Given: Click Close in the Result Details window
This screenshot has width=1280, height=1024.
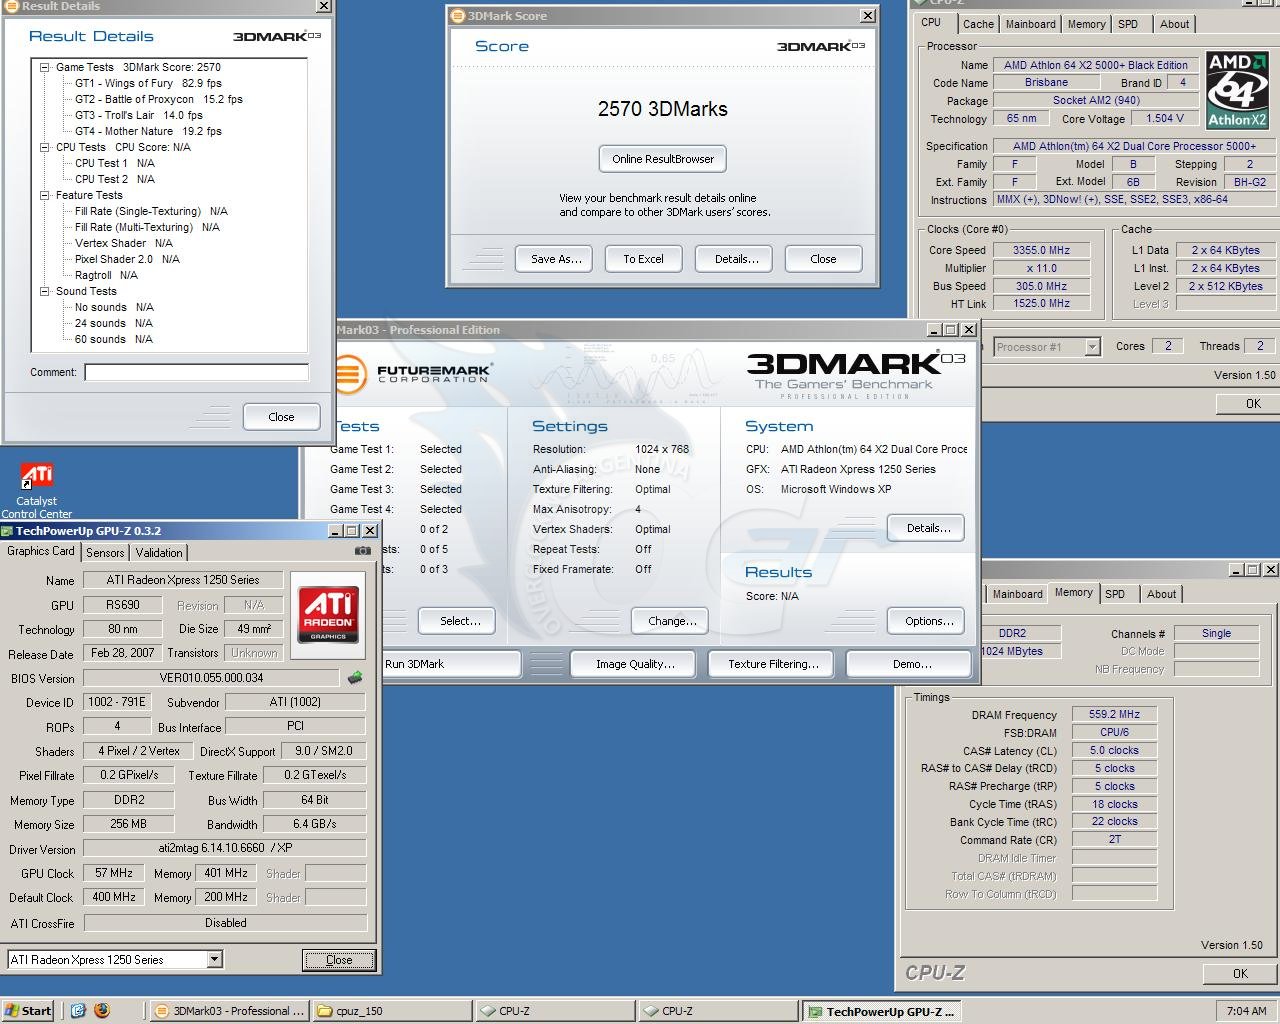Looking at the screenshot, I should pyautogui.click(x=281, y=417).
